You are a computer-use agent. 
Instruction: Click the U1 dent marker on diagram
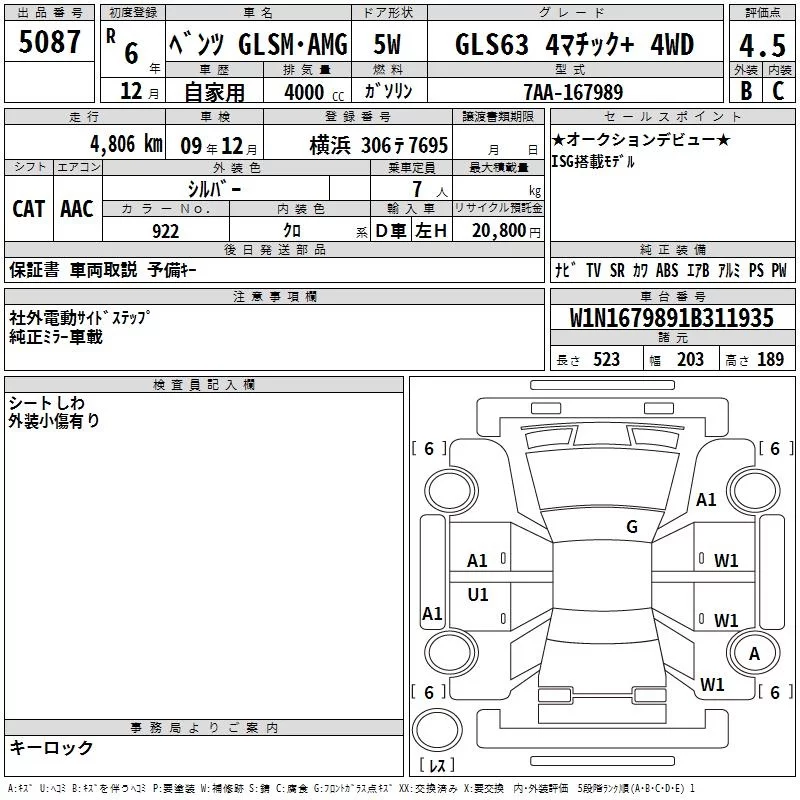[478, 594]
